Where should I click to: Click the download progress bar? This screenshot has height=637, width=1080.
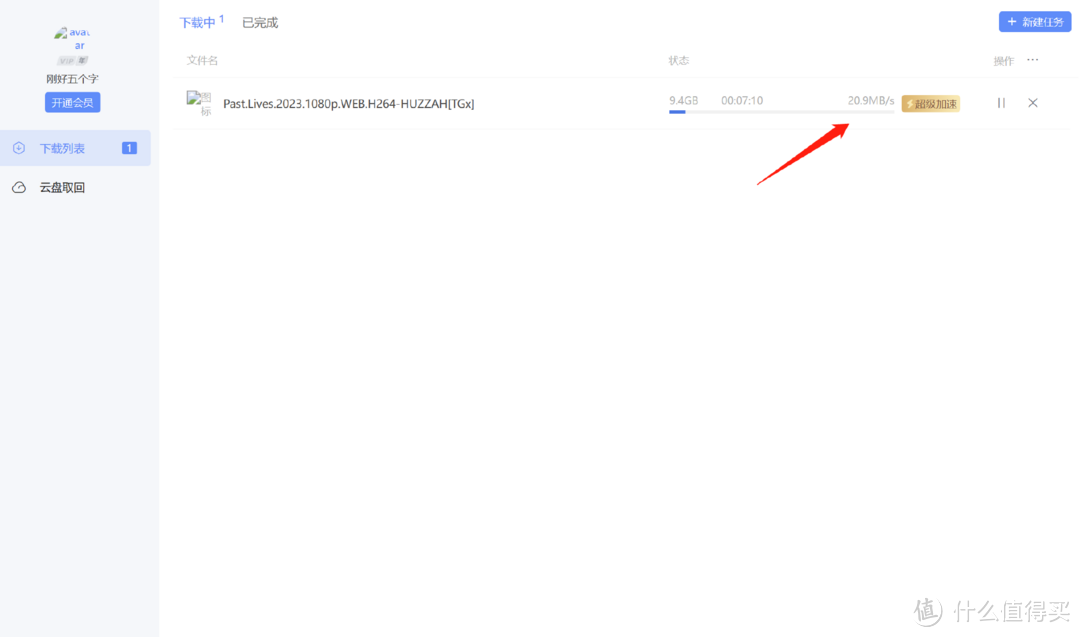coord(781,112)
